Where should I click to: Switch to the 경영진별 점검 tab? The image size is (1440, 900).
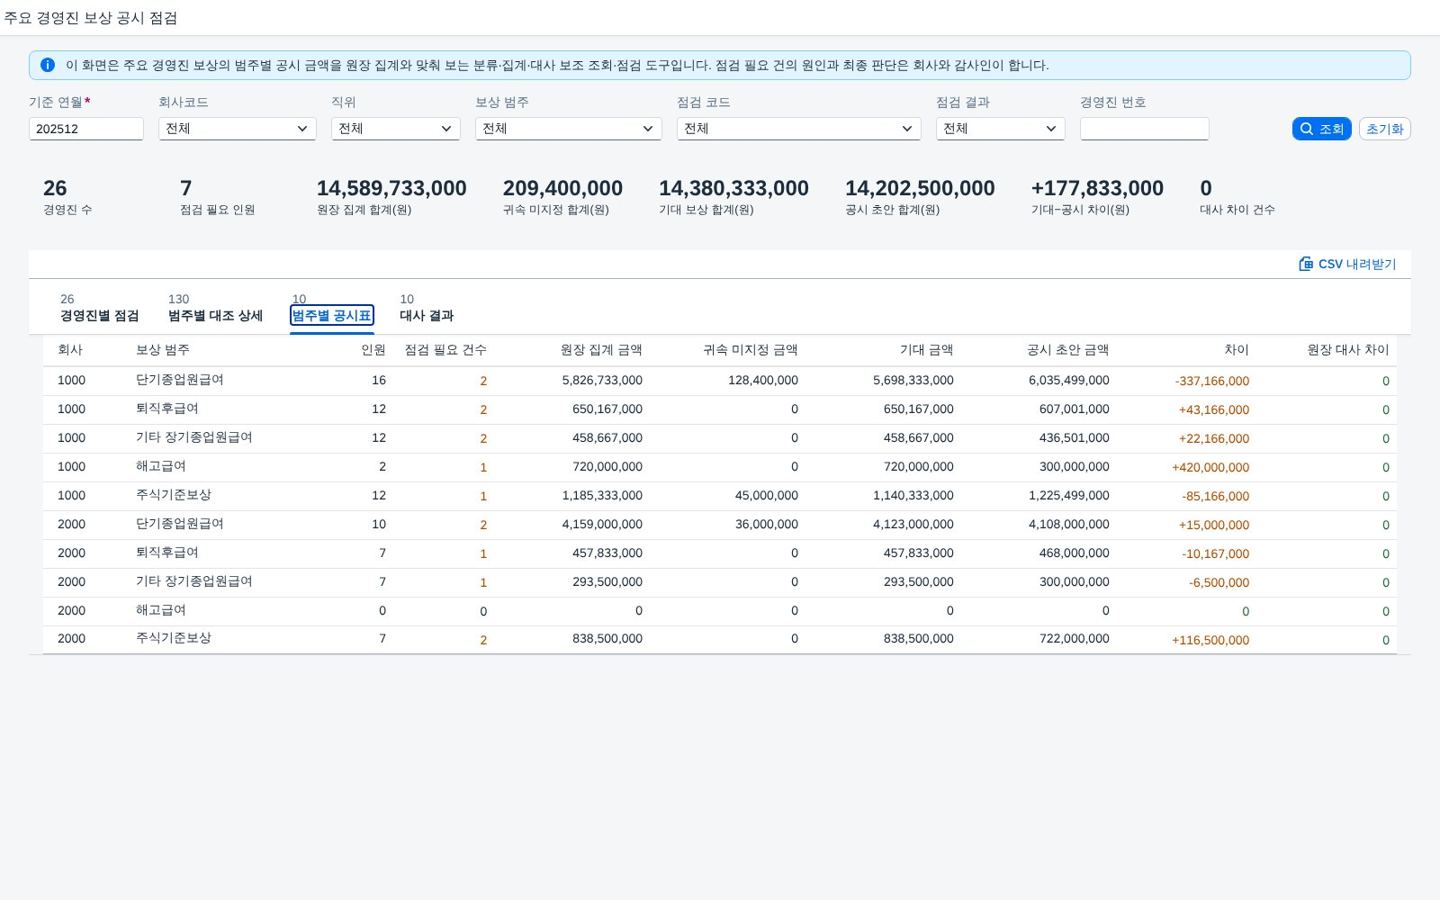(99, 308)
